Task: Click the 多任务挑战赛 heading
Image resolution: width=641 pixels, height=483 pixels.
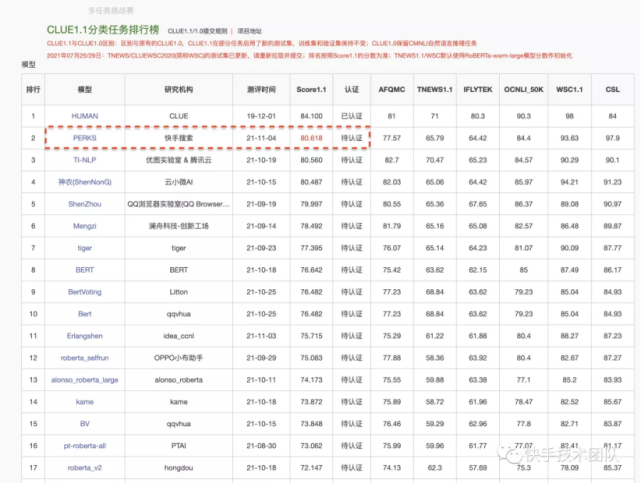Action: tap(111, 11)
